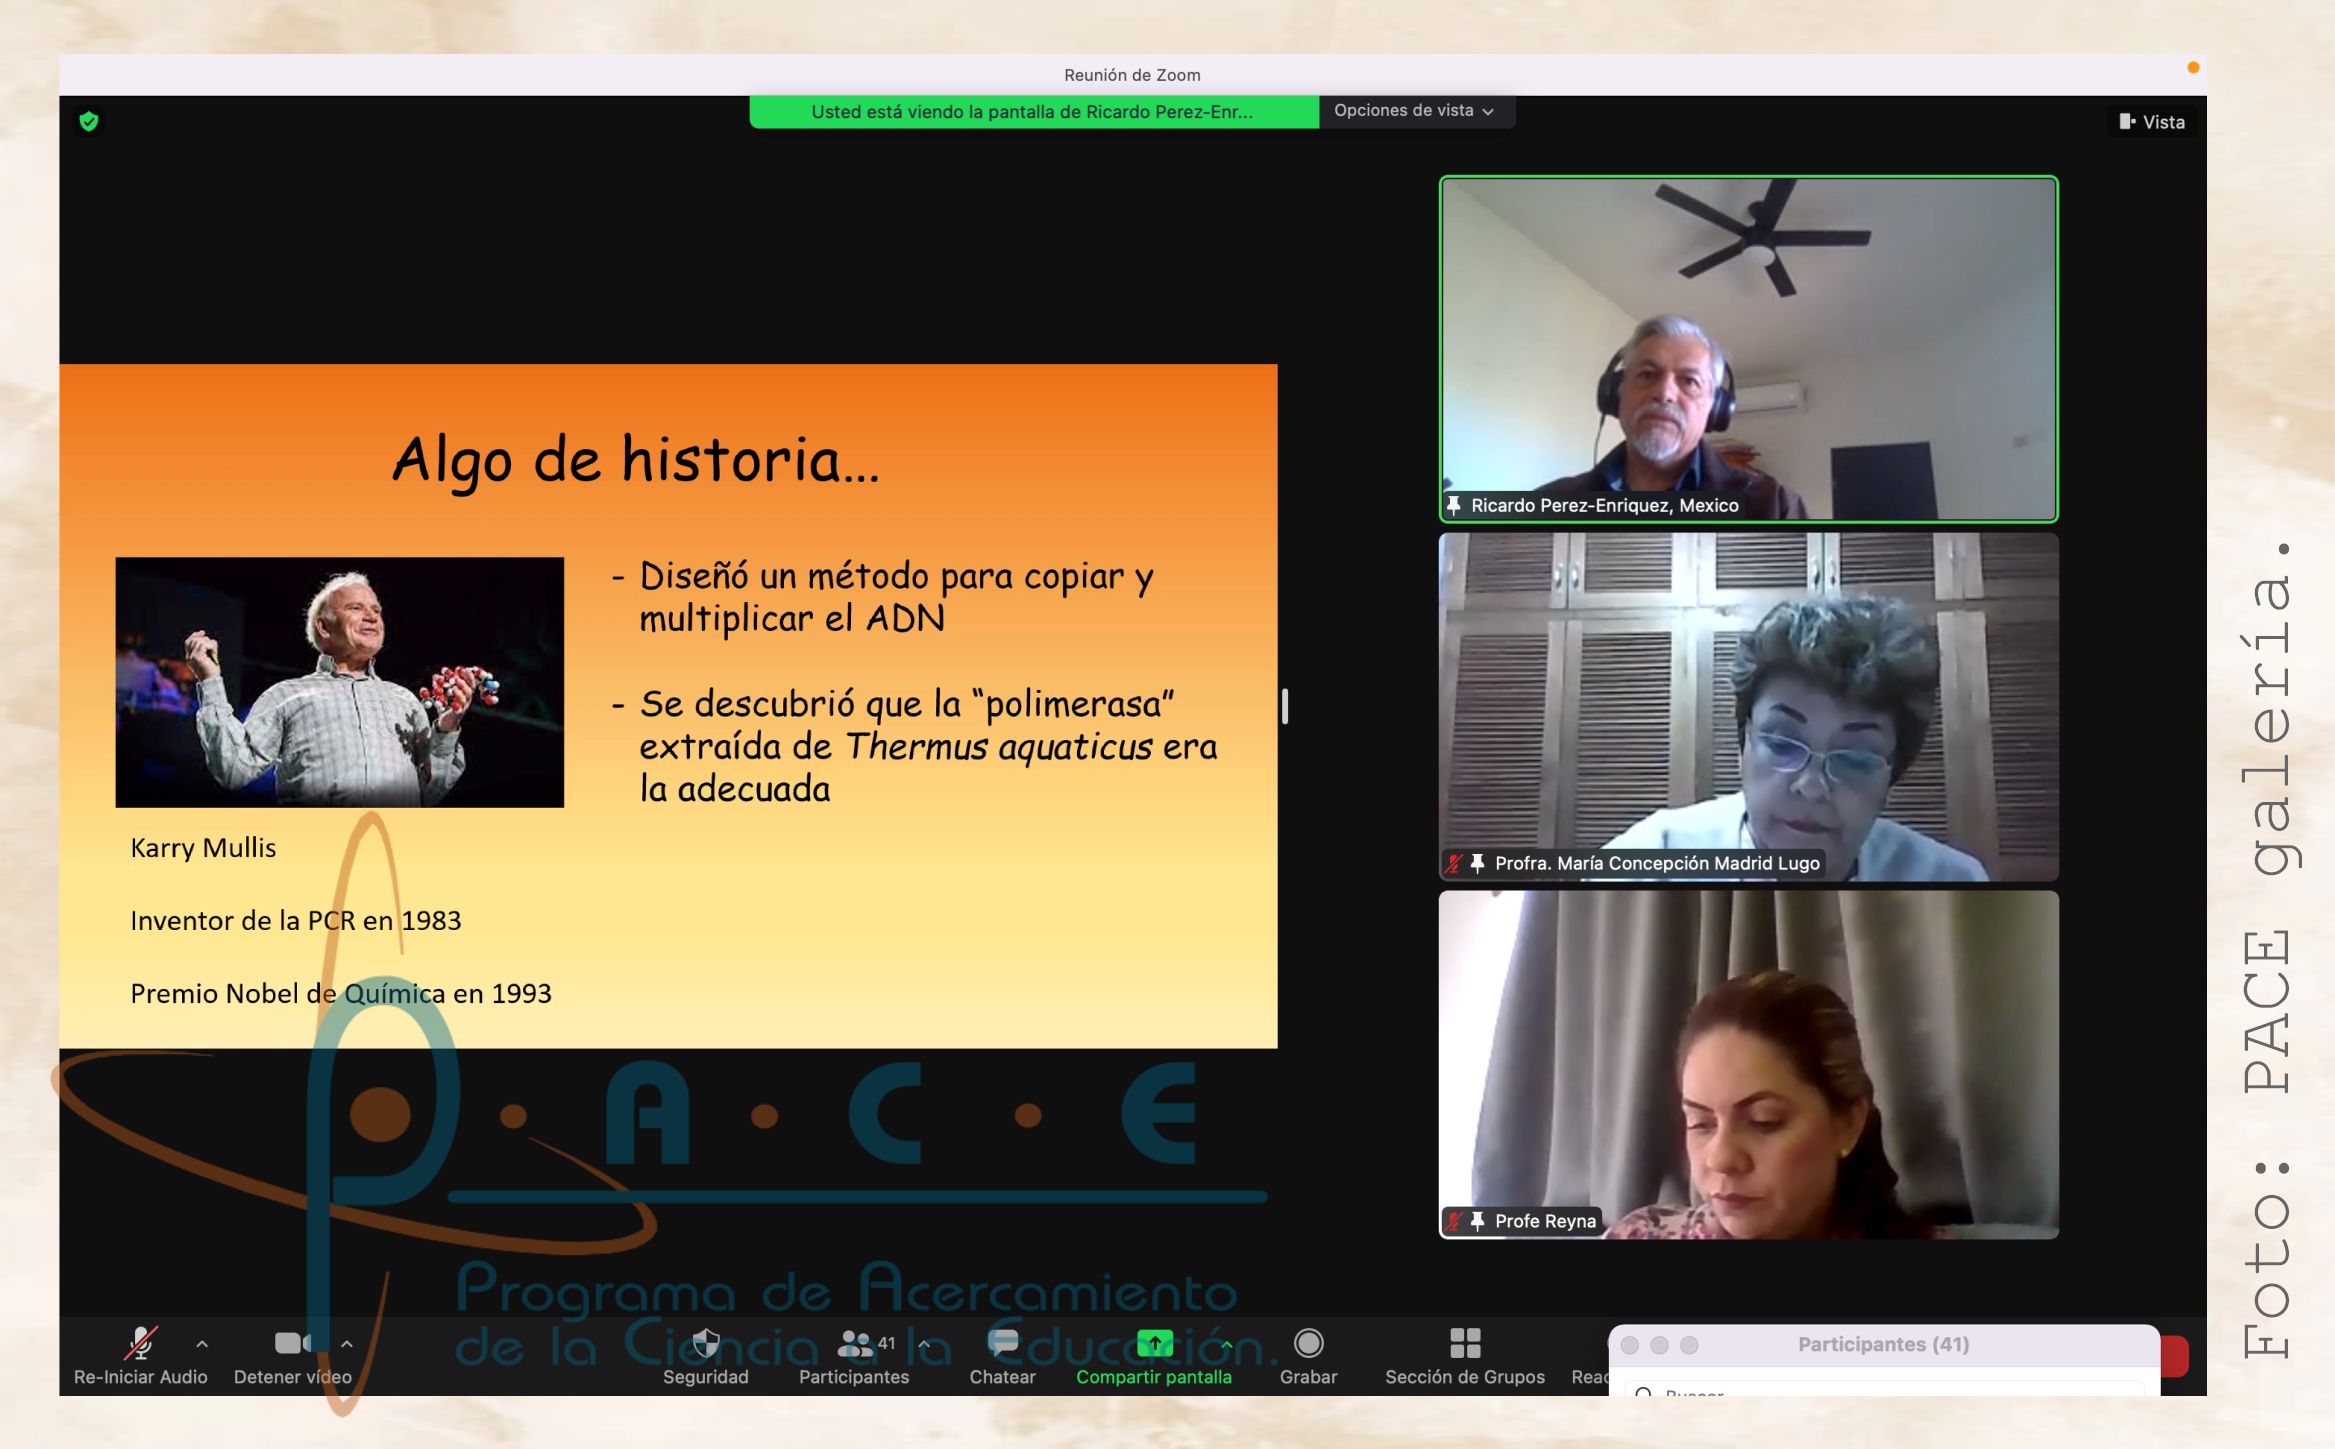The width and height of the screenshot is (2335, 1449).
Task: Open the Chatear chat bubble
Action: (1002, 1343)
